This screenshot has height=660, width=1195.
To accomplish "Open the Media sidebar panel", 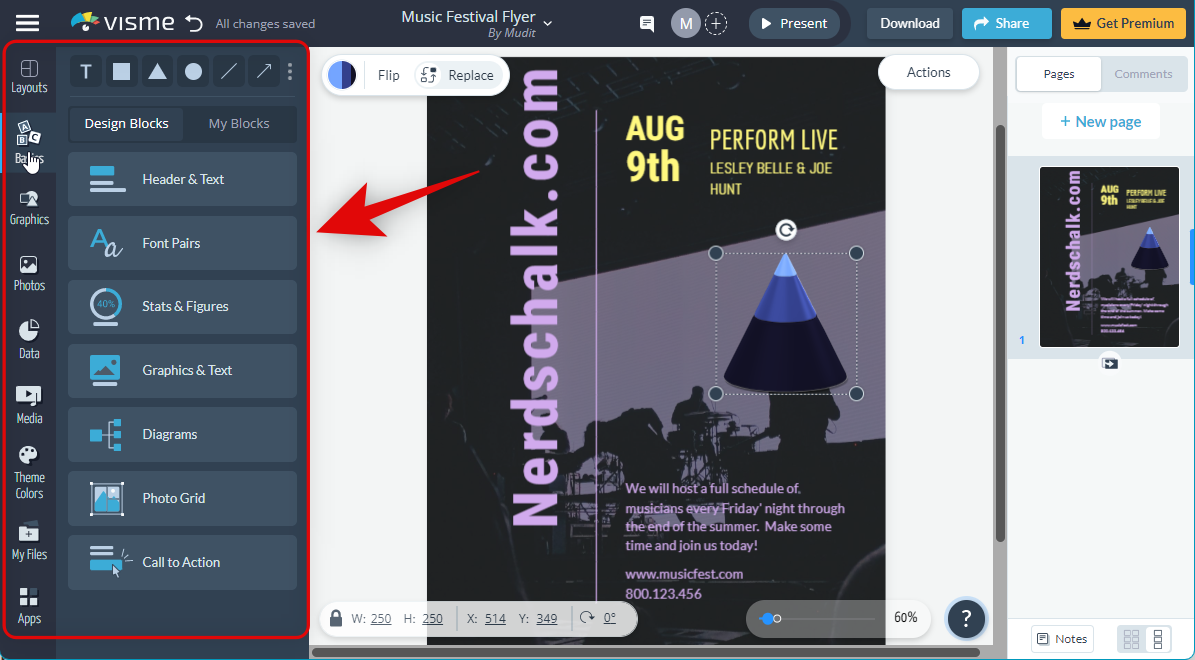I will [29, 405].
